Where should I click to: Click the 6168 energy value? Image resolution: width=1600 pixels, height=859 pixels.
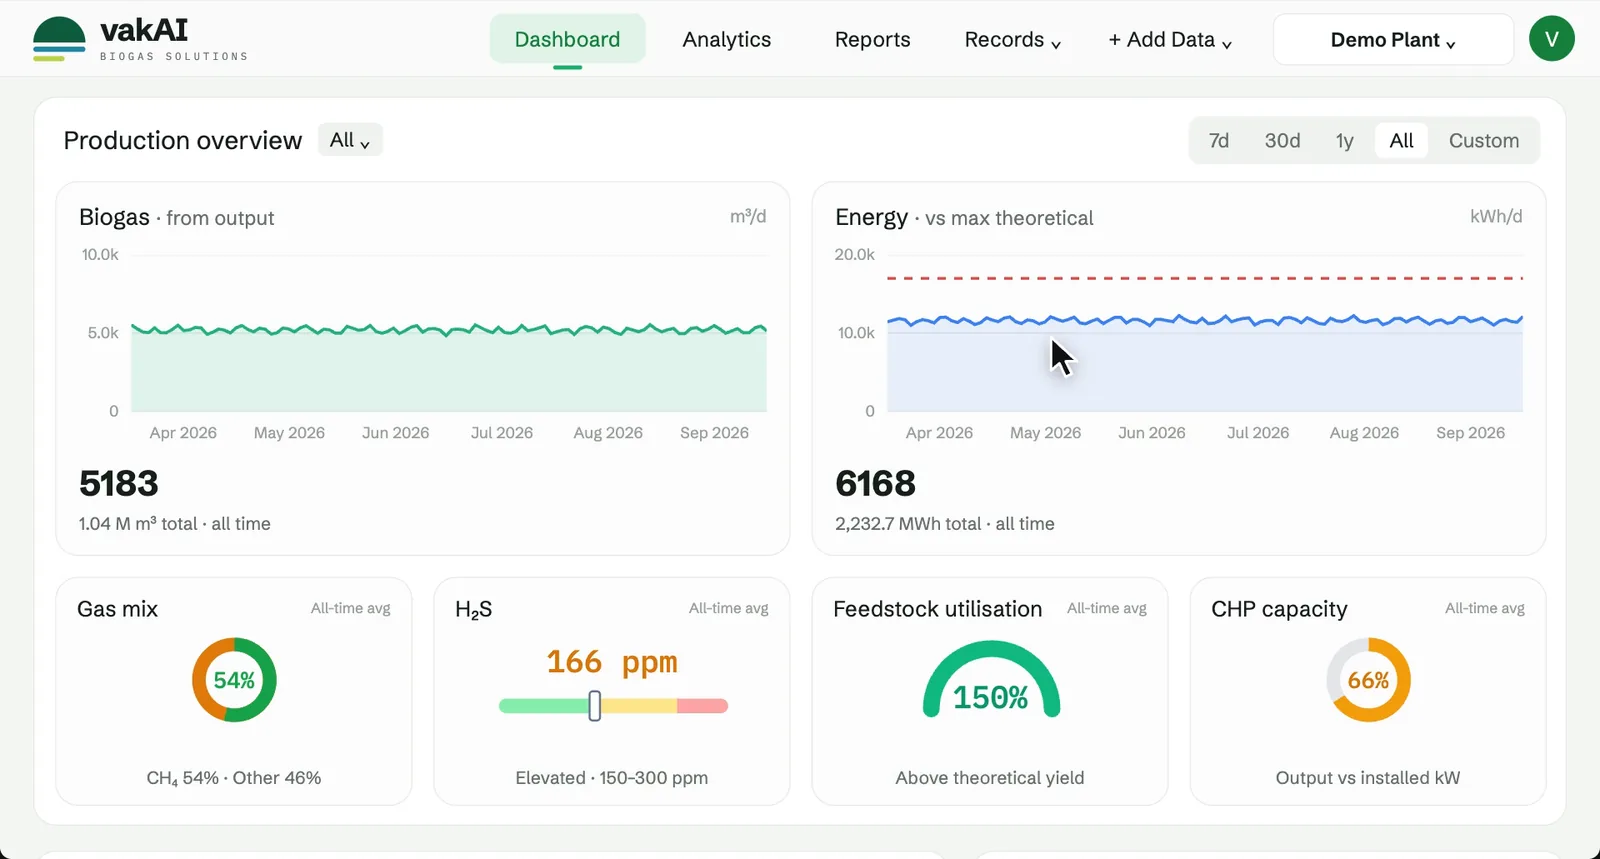click(x=875, y=484)
